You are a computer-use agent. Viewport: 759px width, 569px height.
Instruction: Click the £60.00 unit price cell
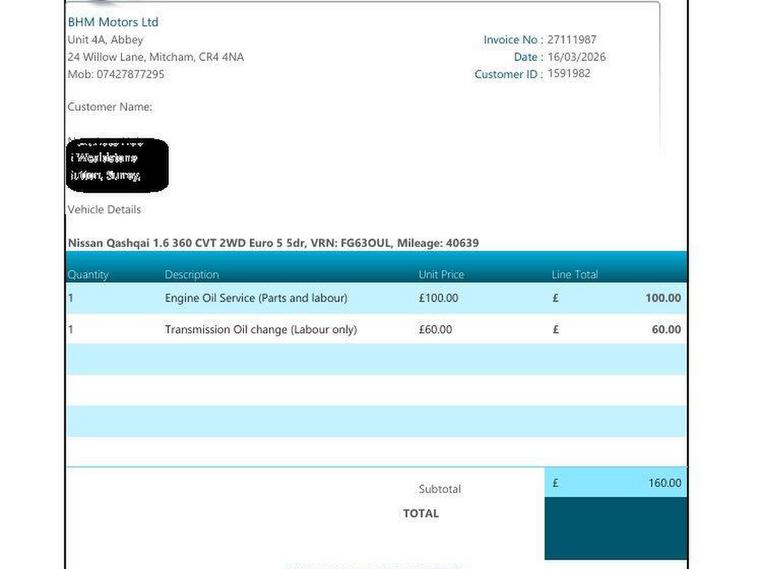point(435,330)
